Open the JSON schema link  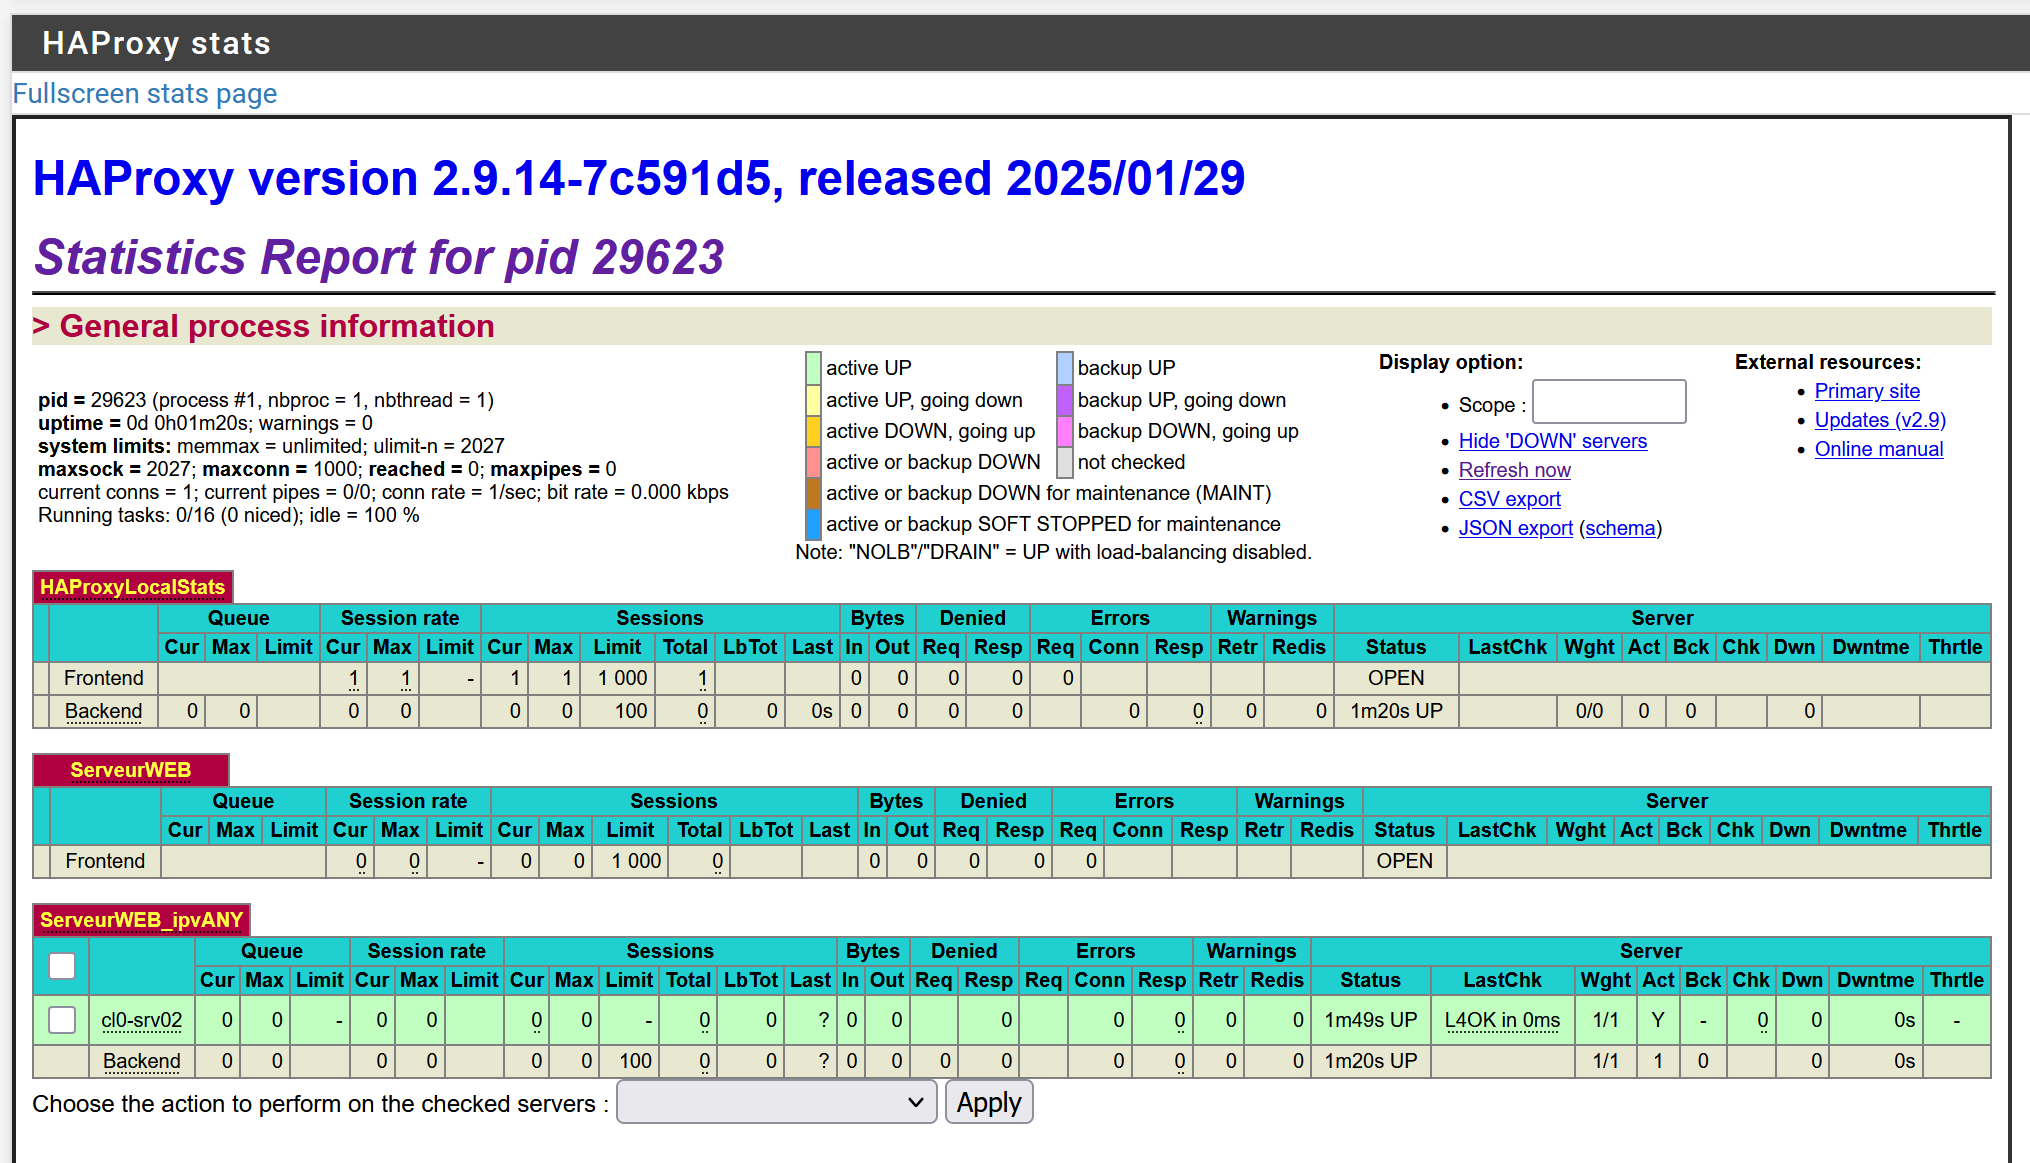point(1620,528)
